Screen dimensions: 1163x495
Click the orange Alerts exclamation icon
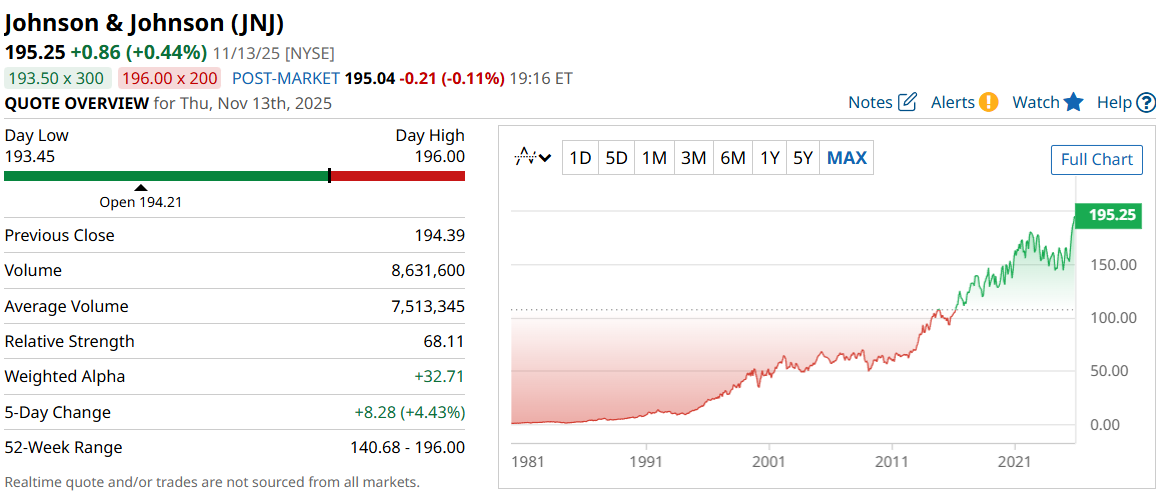click(x=988, y=102)
